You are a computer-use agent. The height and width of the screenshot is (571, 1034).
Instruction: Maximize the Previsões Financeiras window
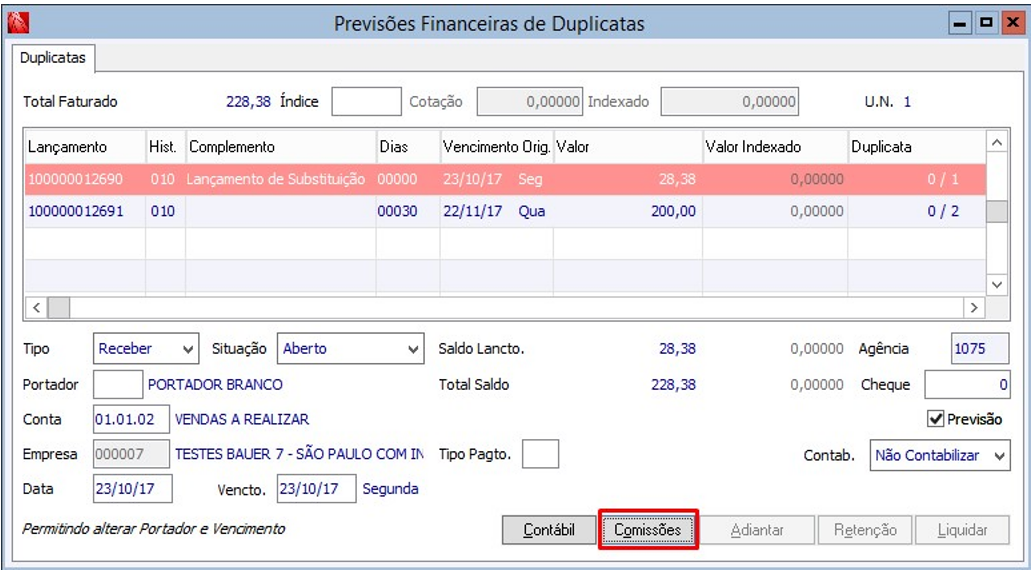pyautogui.click(x=986, y=23)
